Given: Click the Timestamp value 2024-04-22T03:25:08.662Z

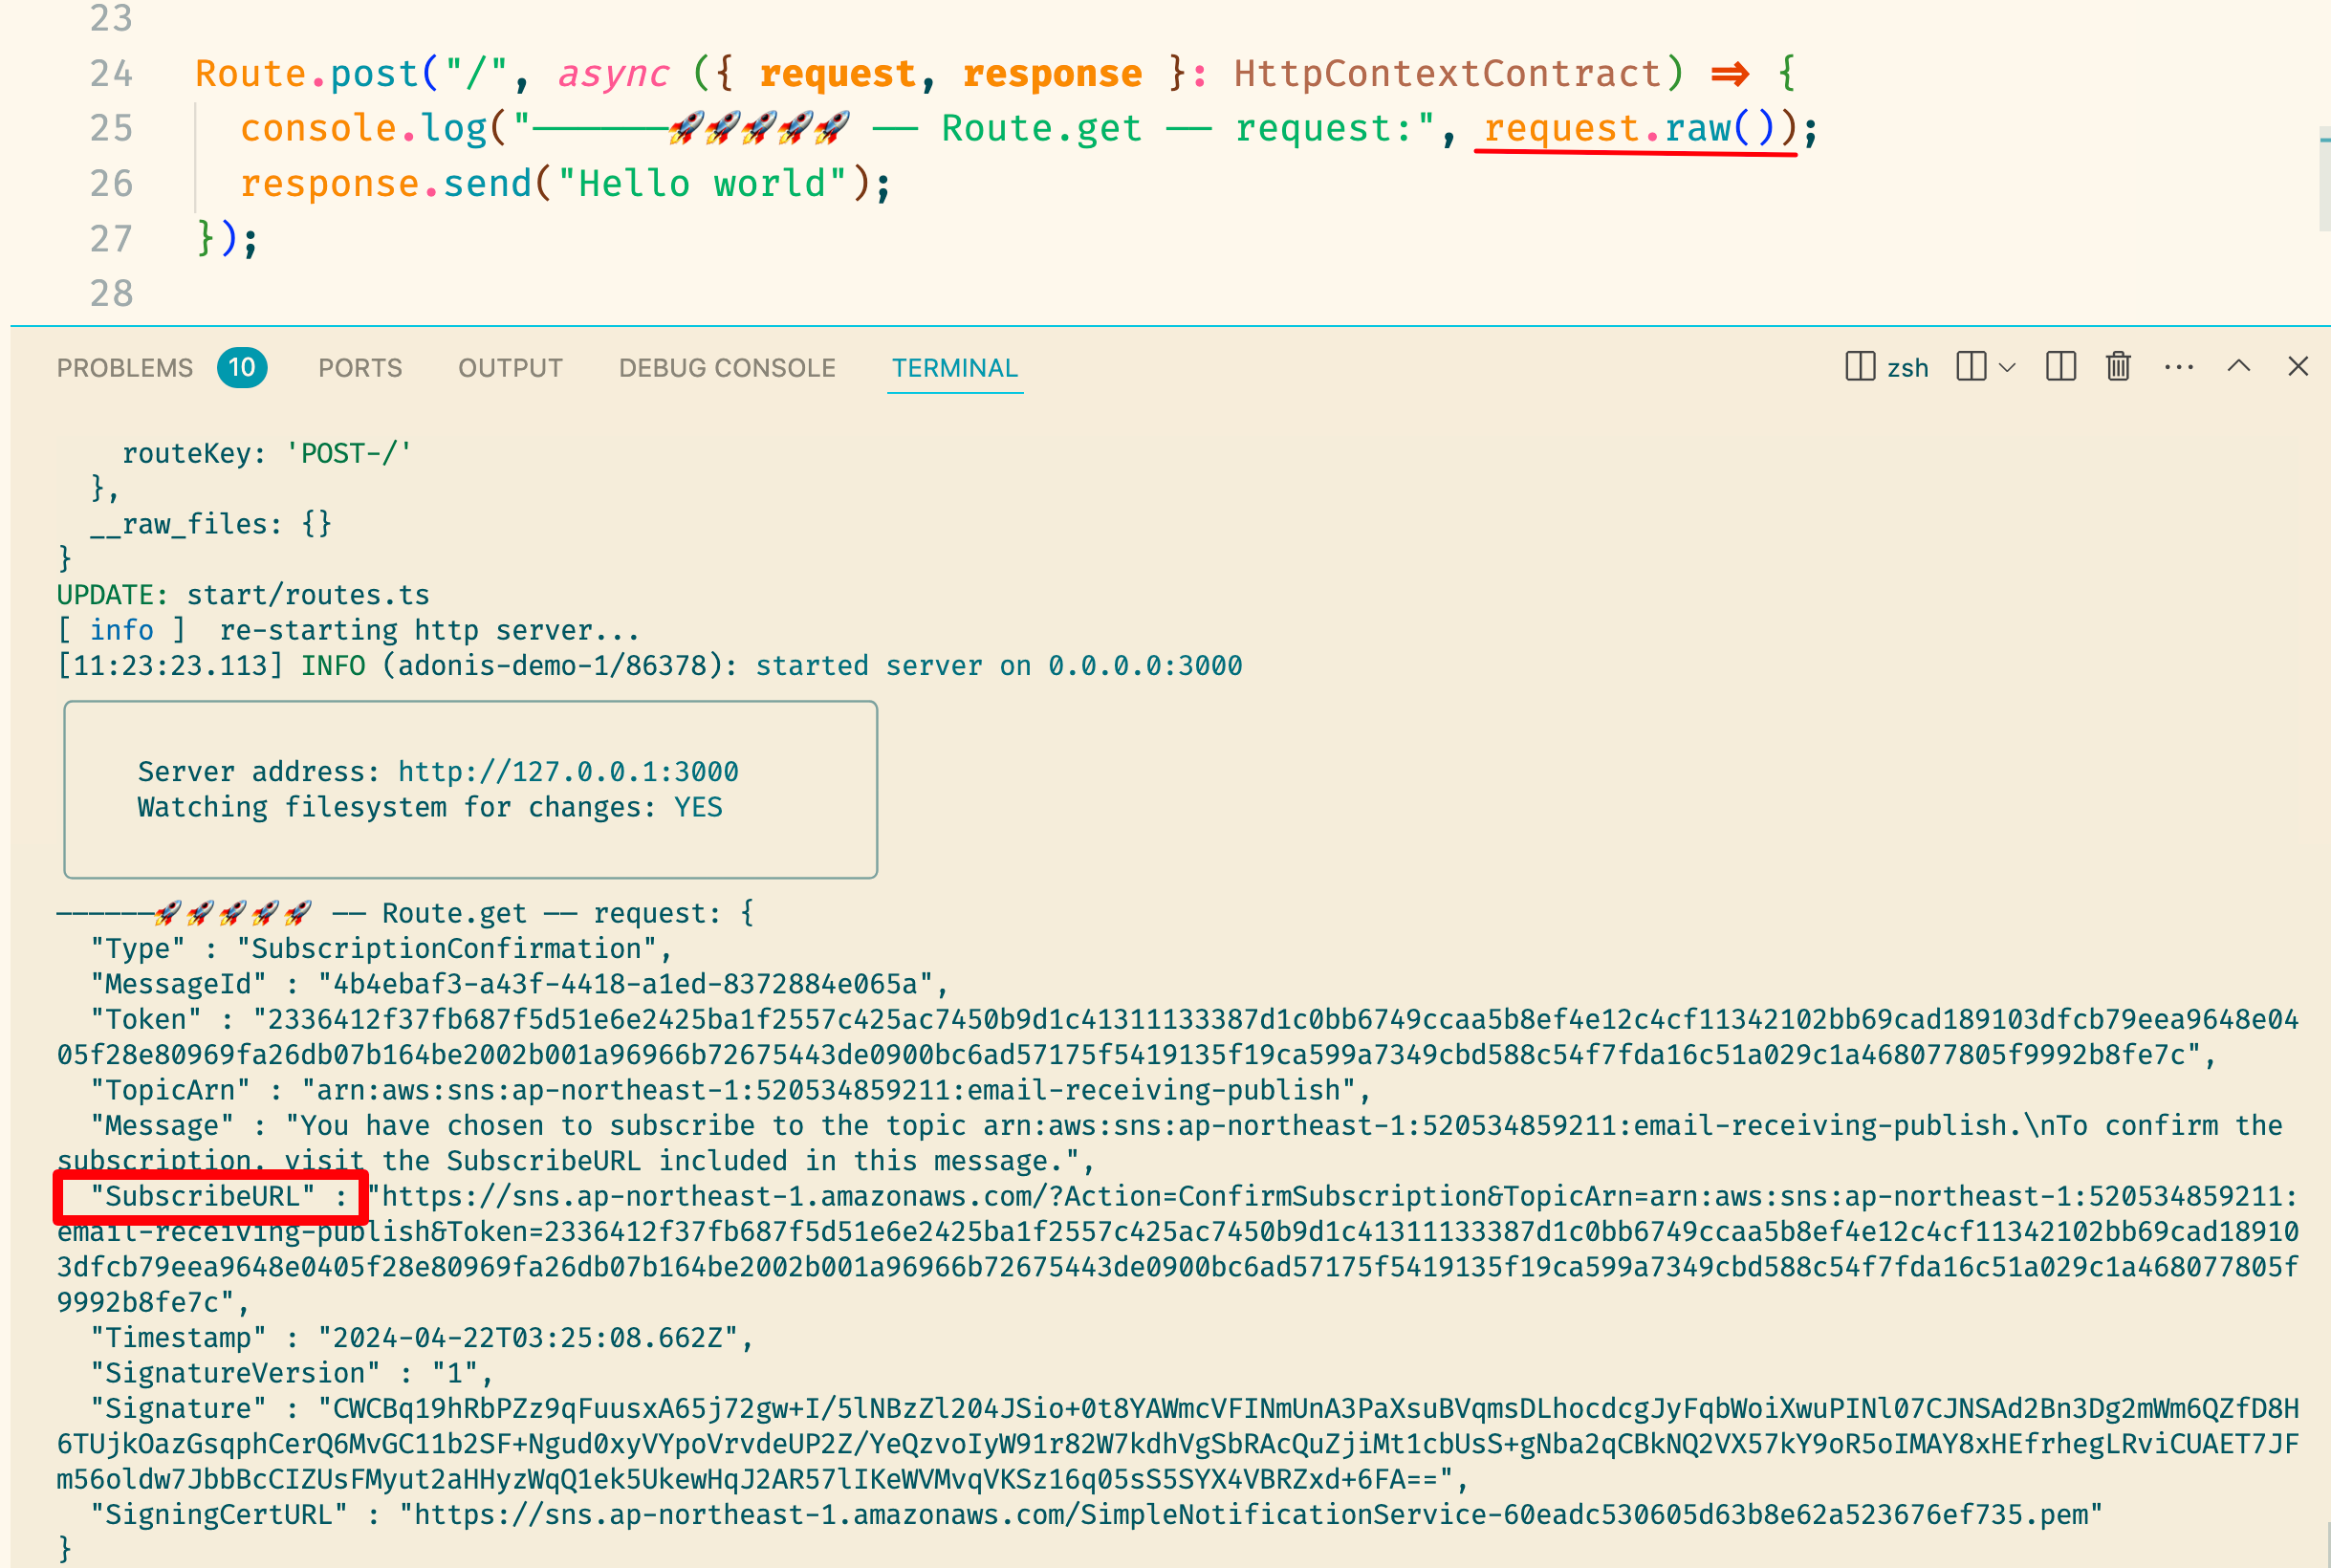Looking at the screenshot, I should click(x=527, y=1338).
